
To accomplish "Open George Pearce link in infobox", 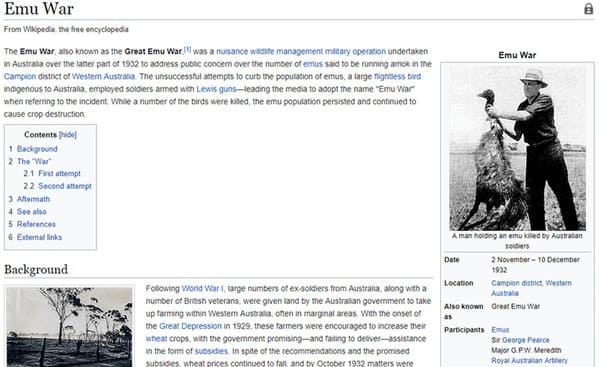I will pos(526,340).
